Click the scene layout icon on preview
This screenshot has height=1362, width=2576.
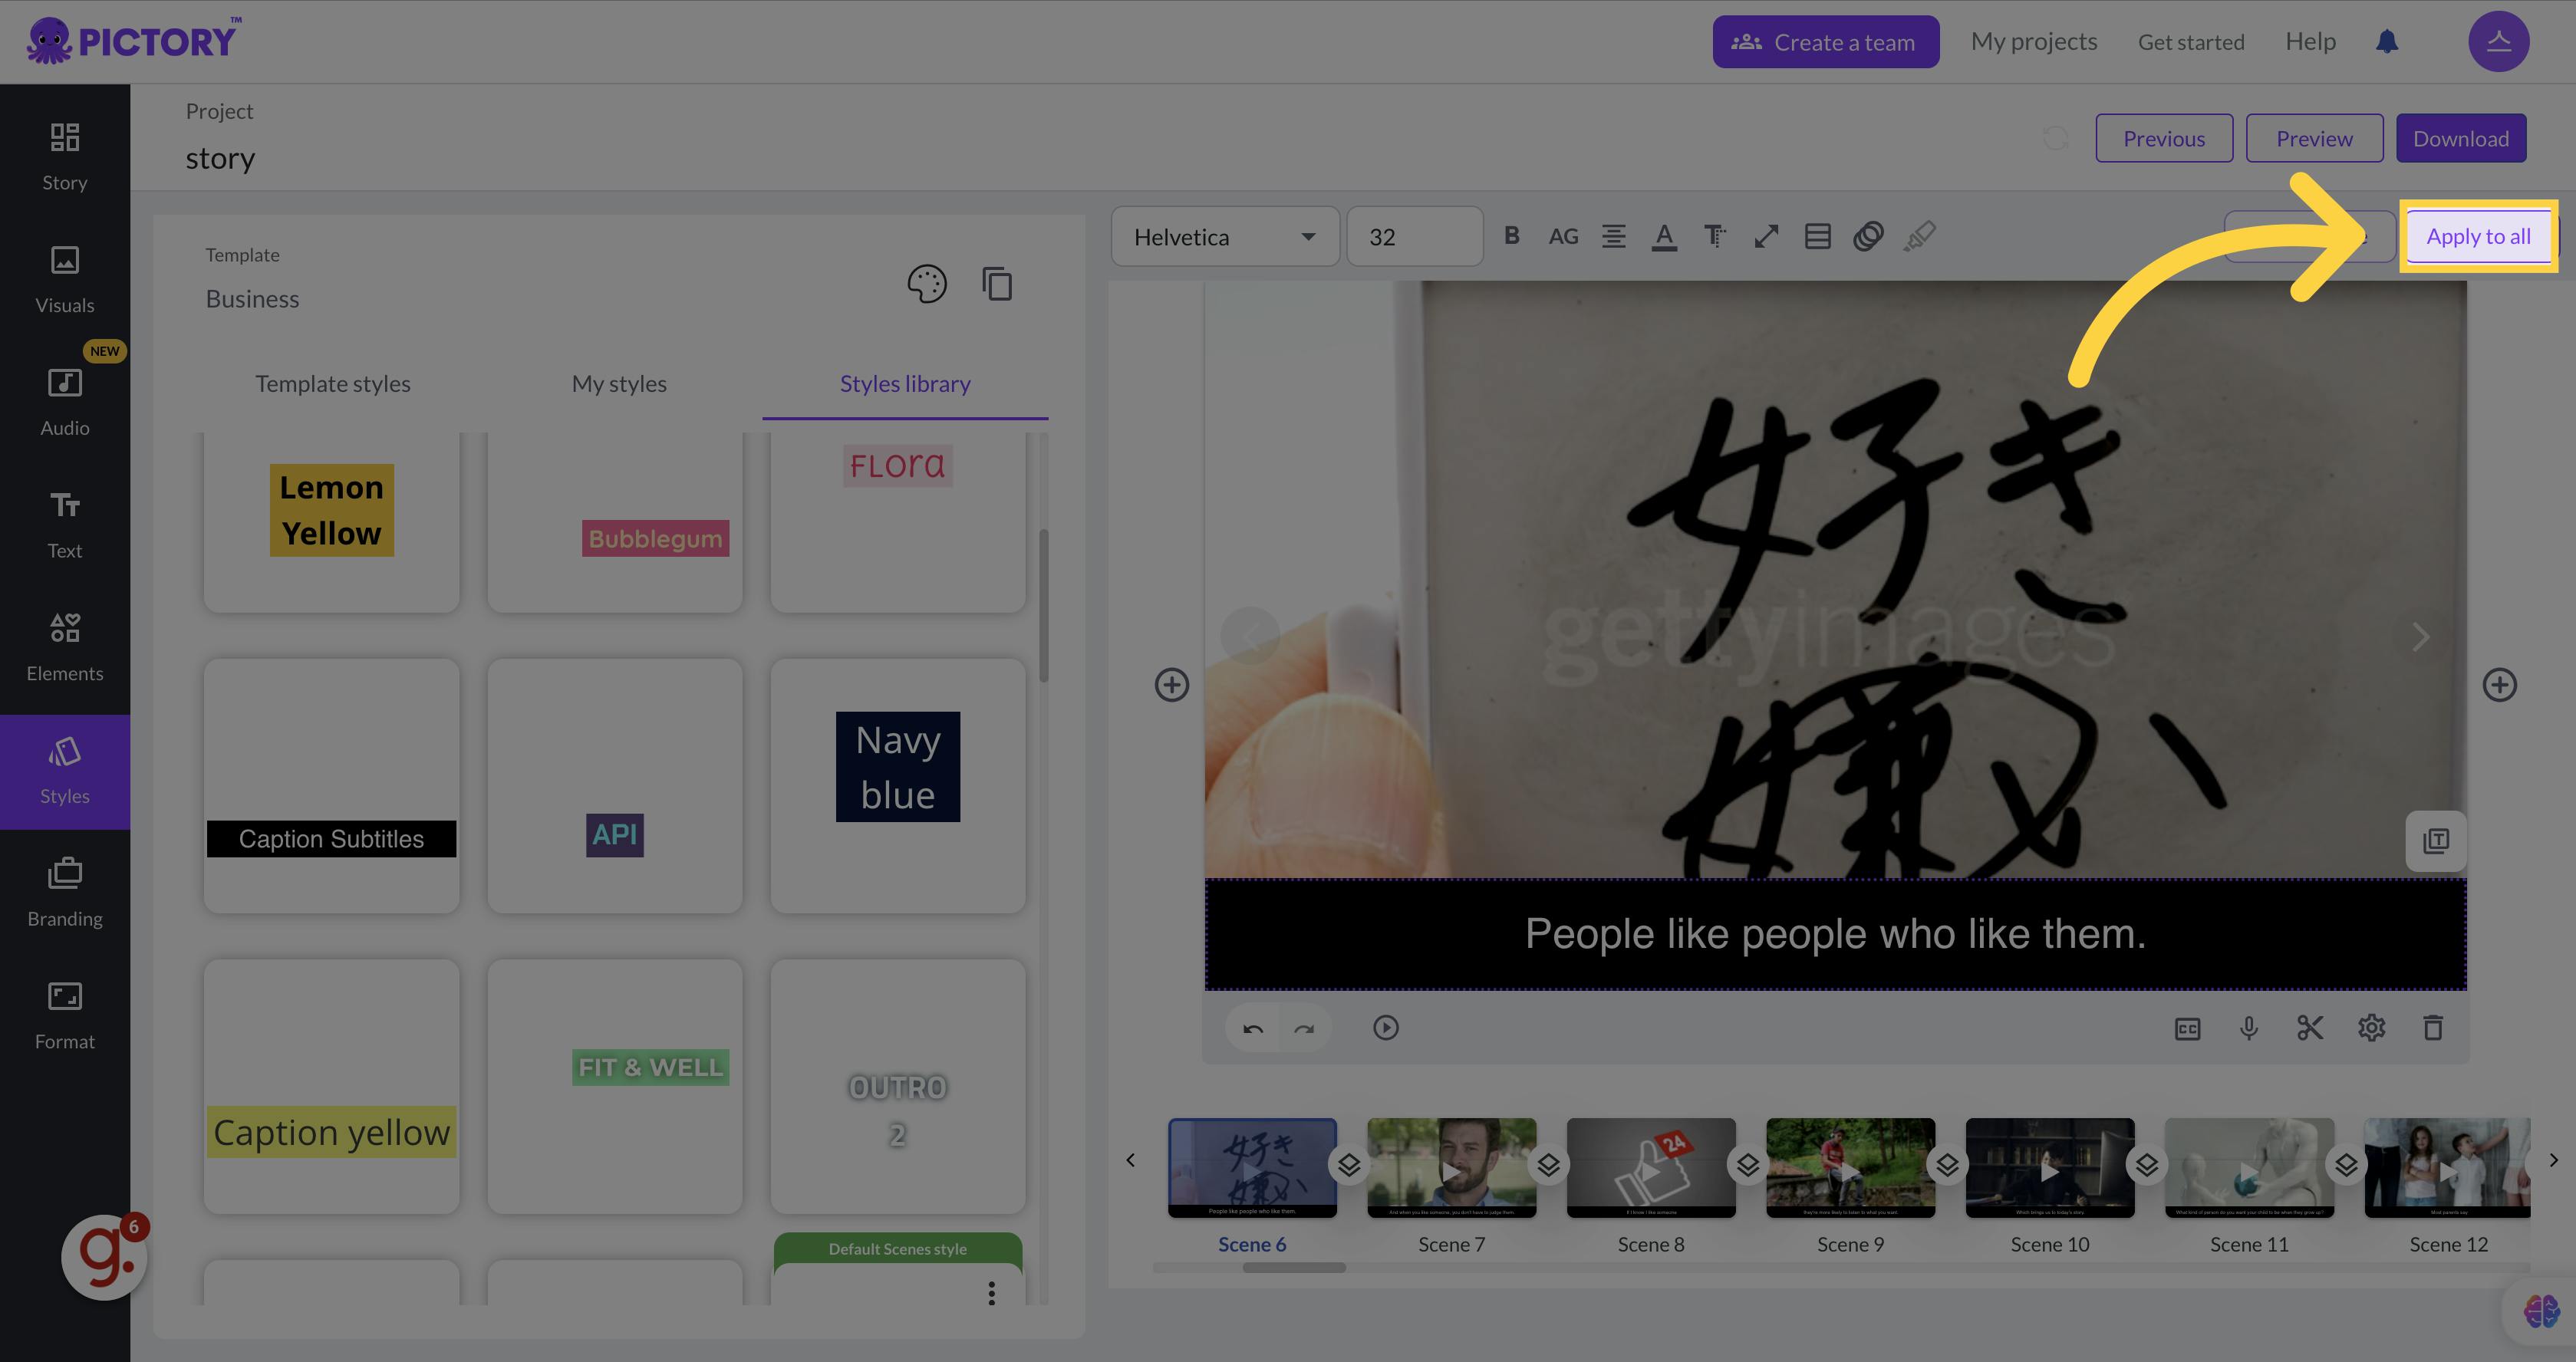[2436, 841]
